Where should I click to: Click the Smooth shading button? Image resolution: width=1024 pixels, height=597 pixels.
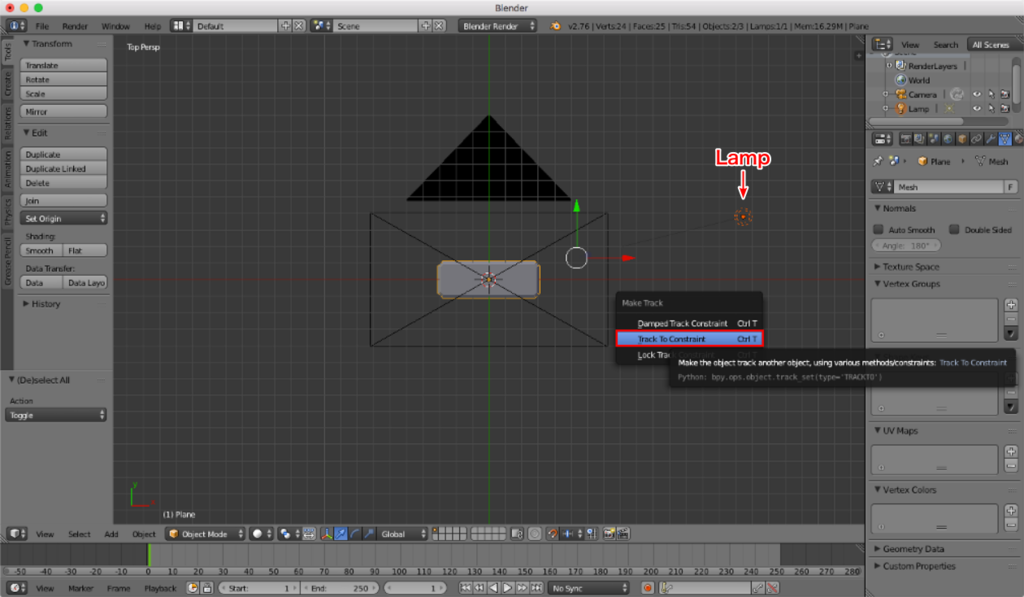[x=41, y=251]
